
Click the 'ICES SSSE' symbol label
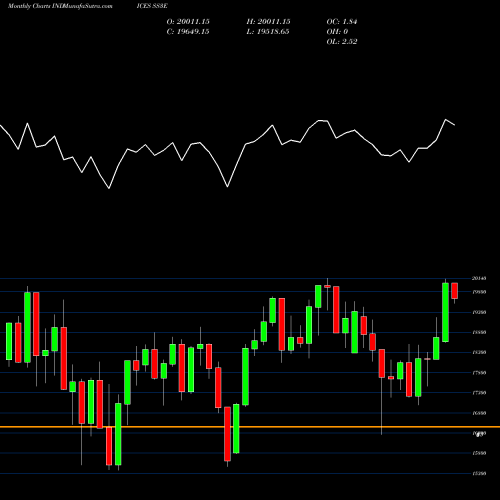152,6
